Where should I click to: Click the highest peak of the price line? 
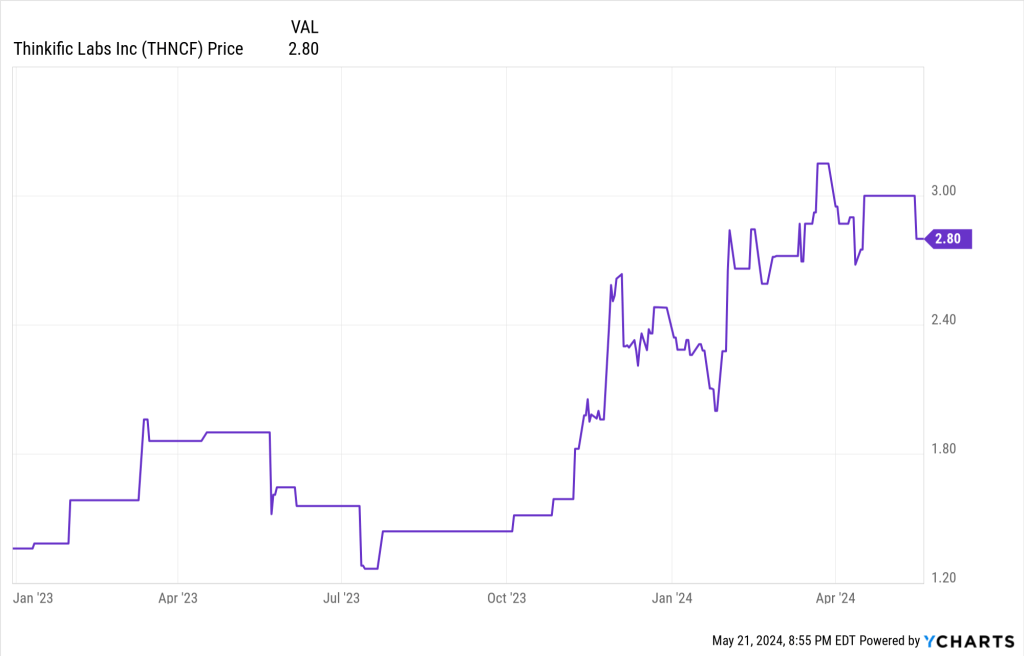coord(823,163)
